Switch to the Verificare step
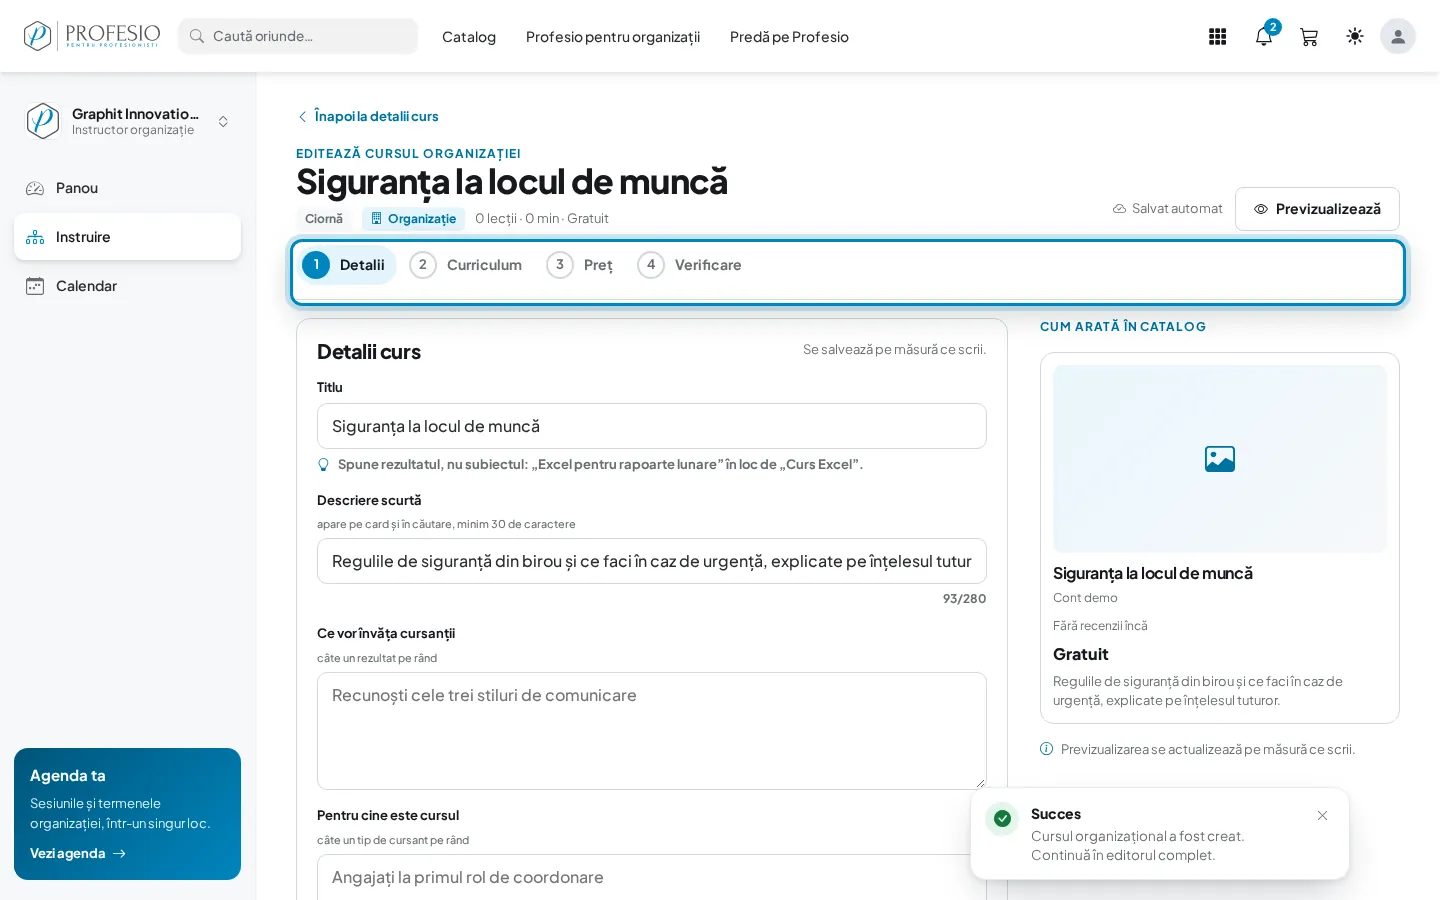 pos(691,265)
